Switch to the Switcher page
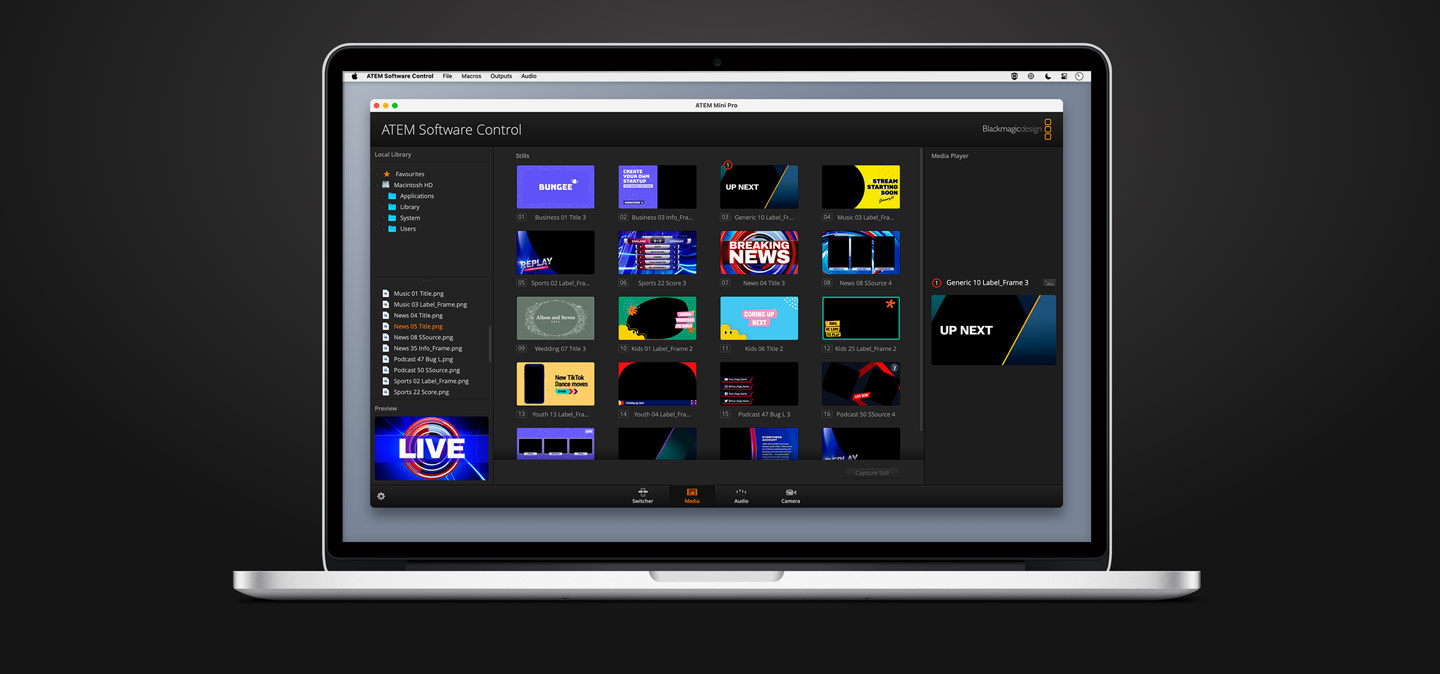The width and height of the screenshot is (1440, 674). (x=642, y=496)
